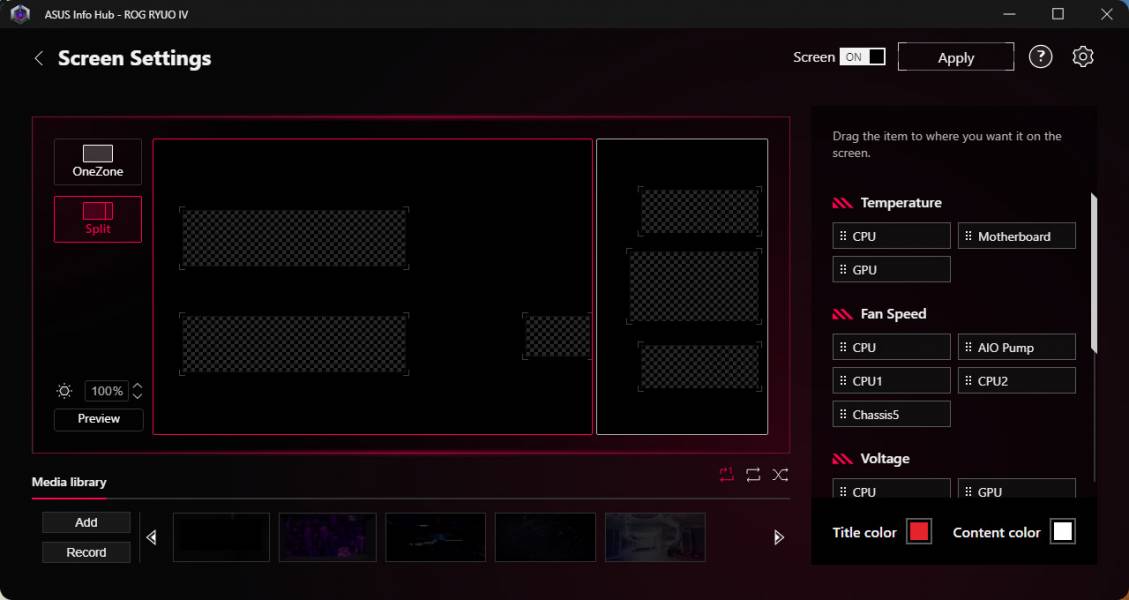Decrease brightness with the down stepper arrow

137,396
